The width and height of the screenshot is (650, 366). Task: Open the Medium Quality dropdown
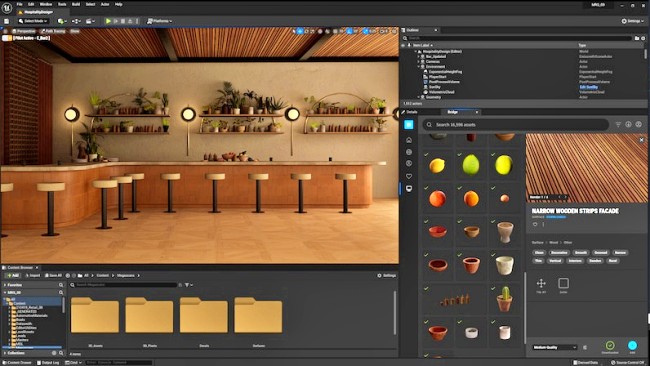[x=555, y=347]
